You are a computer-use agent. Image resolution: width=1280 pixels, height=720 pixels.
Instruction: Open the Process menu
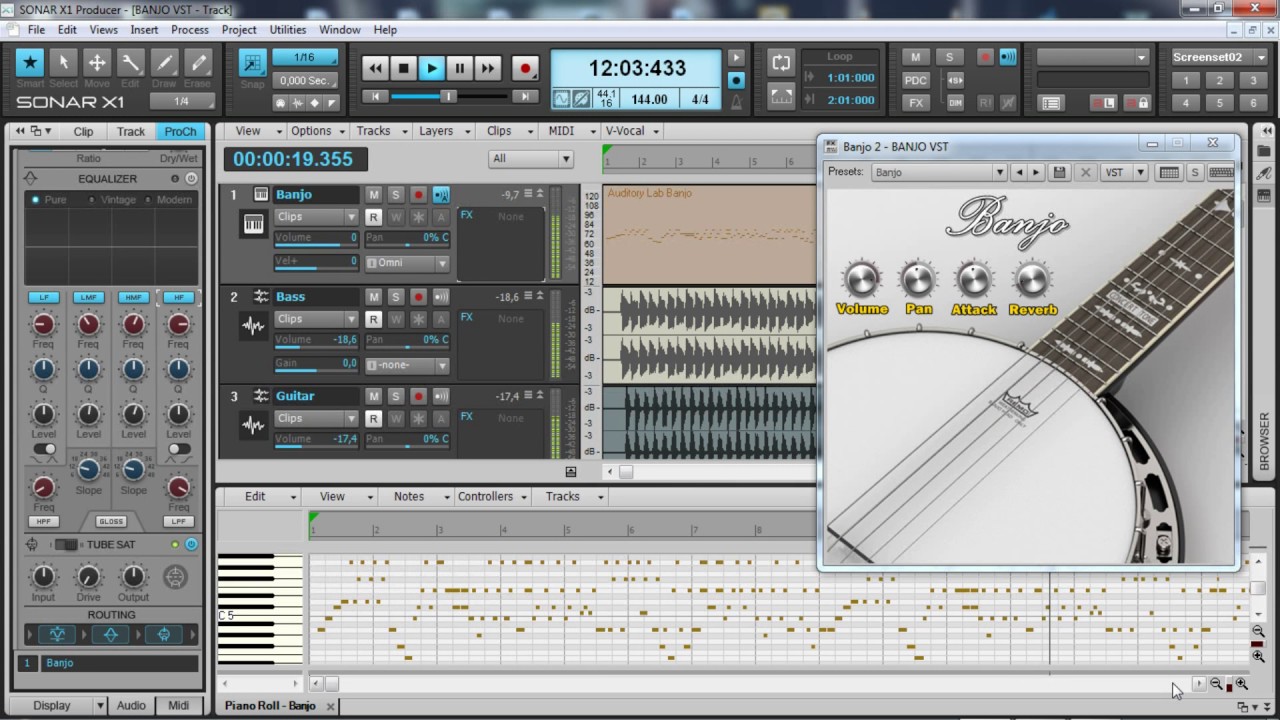(x=190, y=30)
